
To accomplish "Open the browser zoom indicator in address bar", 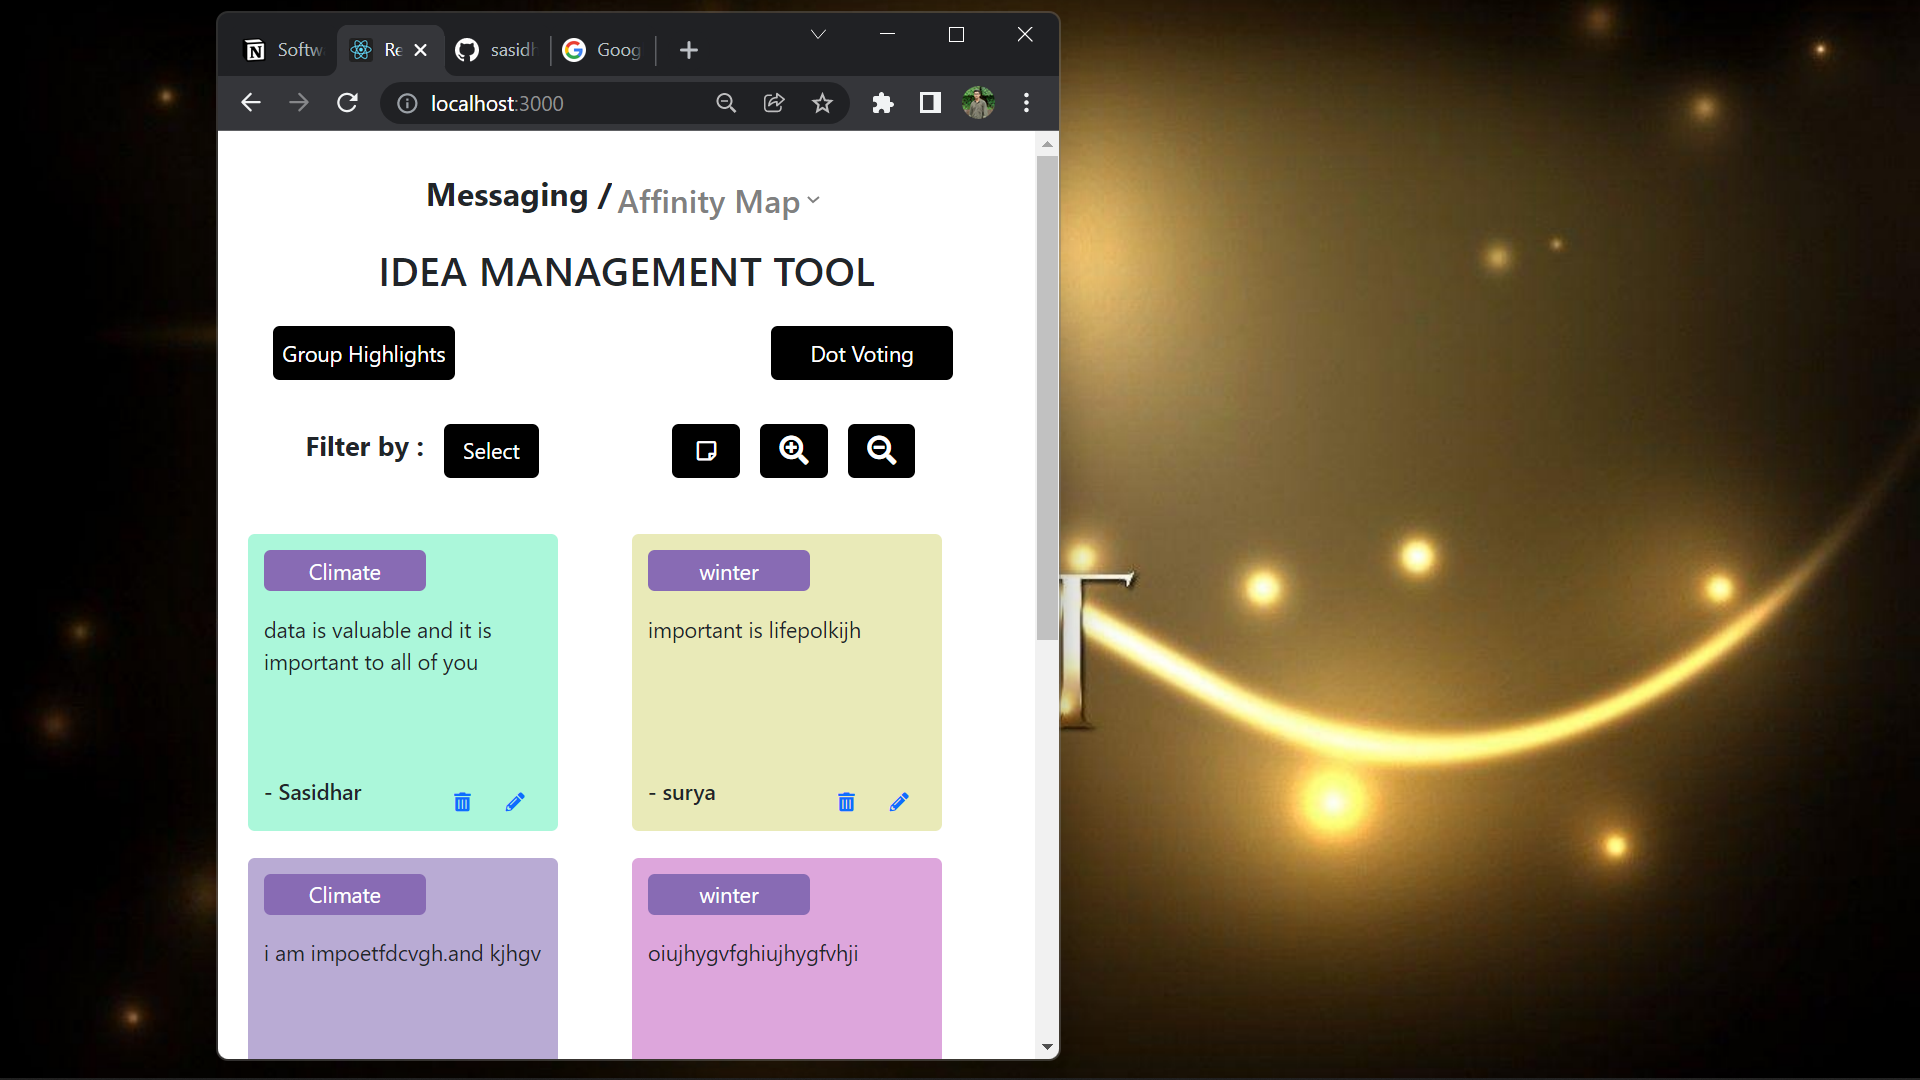I will (726, 103).
